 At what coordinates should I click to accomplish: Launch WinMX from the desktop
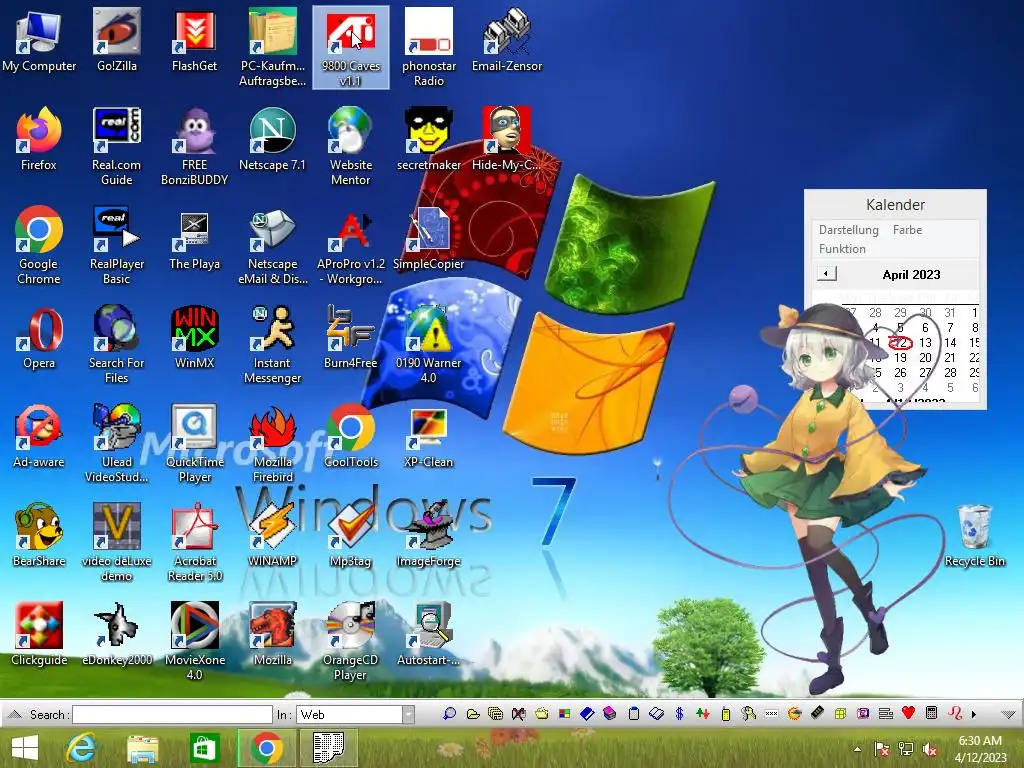[194, 337]
